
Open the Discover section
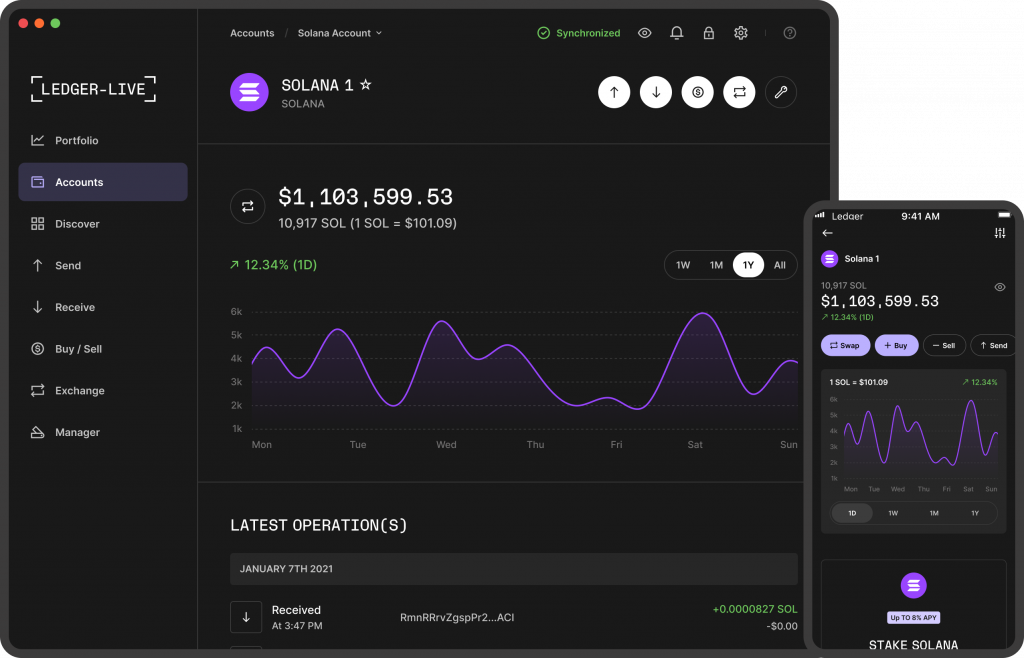[x=65, y=224]
